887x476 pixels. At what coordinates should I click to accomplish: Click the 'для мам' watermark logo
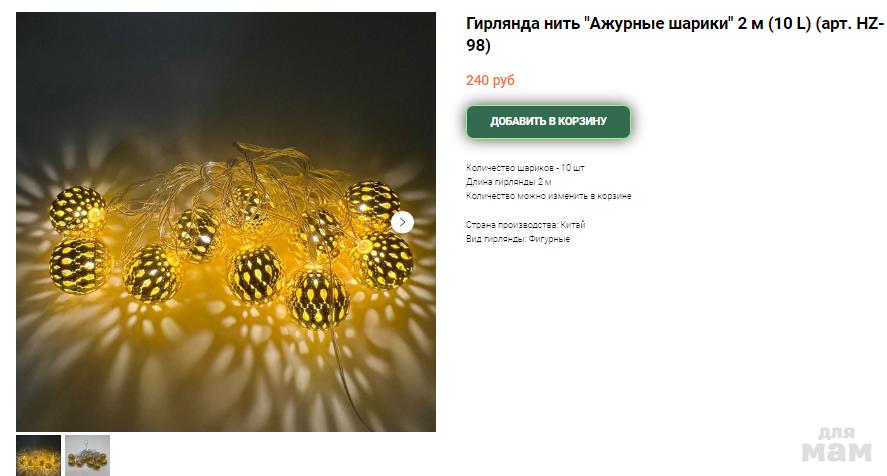tap(837, 445)
